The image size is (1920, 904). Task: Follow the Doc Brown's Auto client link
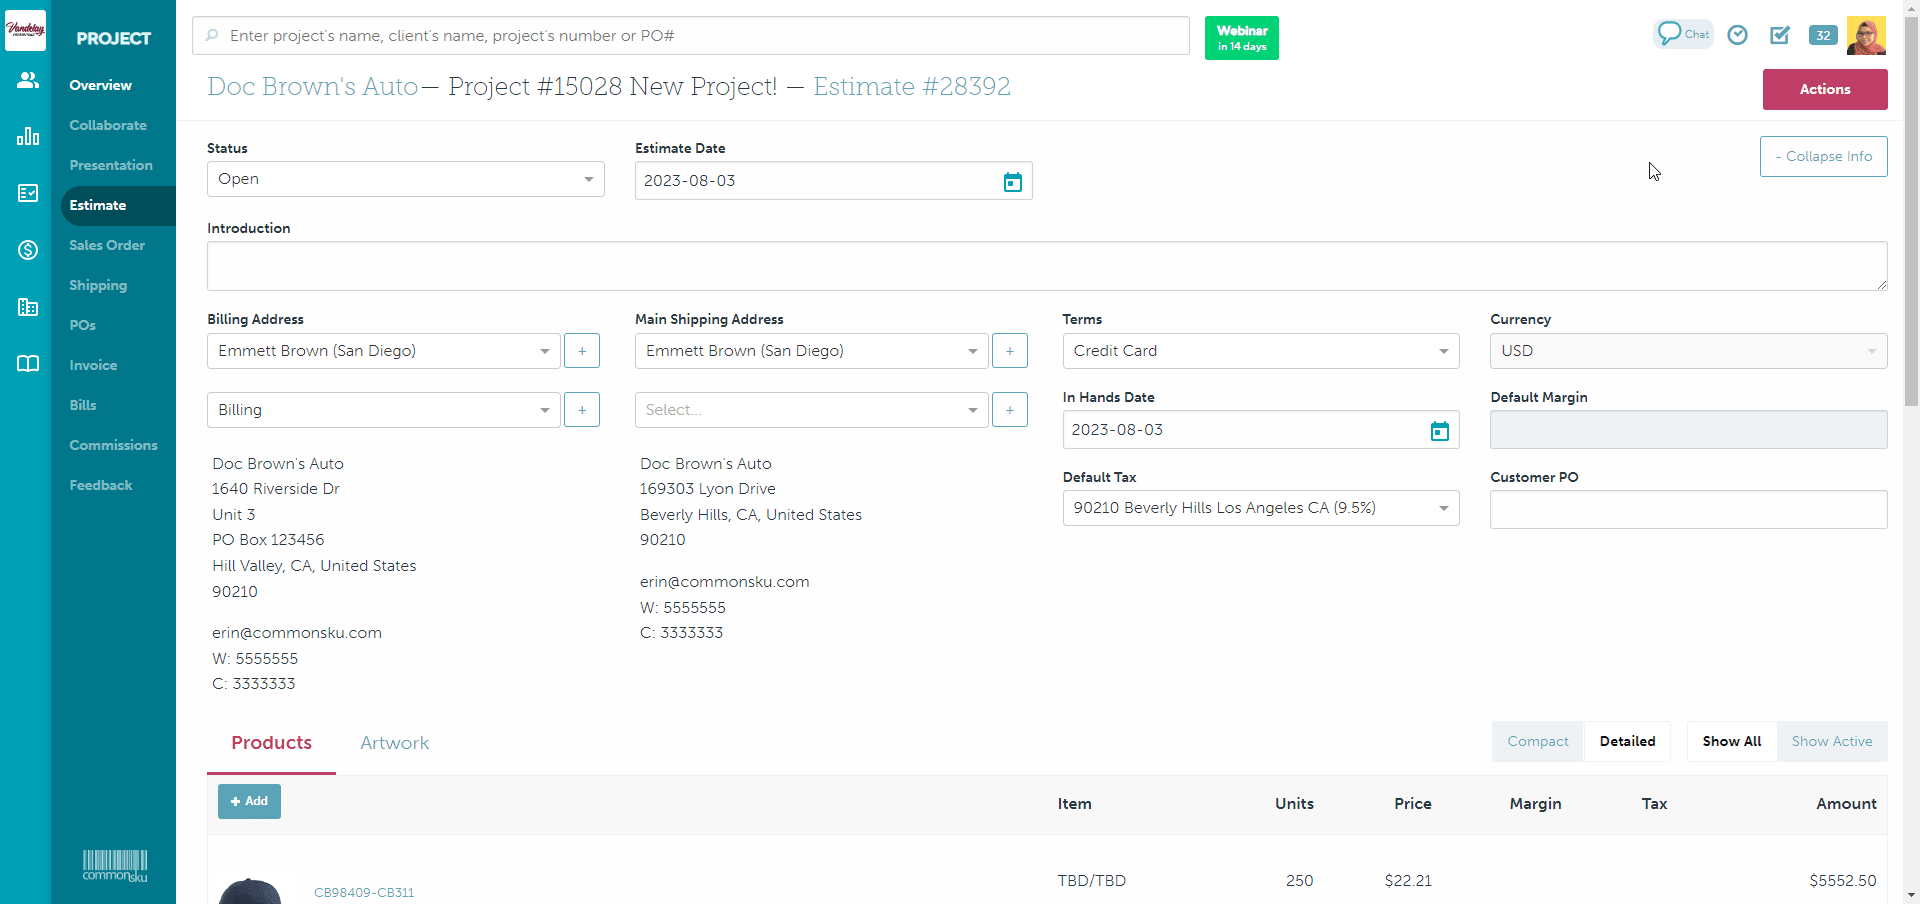(311, 86)
